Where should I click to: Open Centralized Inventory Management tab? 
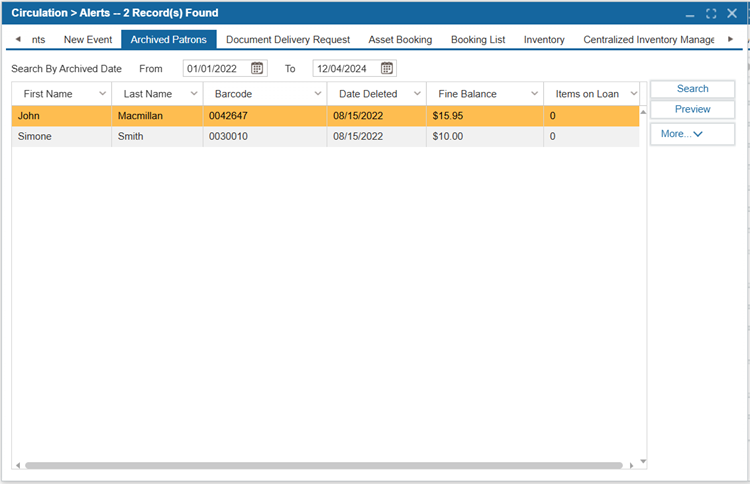(x=649, y=40)
